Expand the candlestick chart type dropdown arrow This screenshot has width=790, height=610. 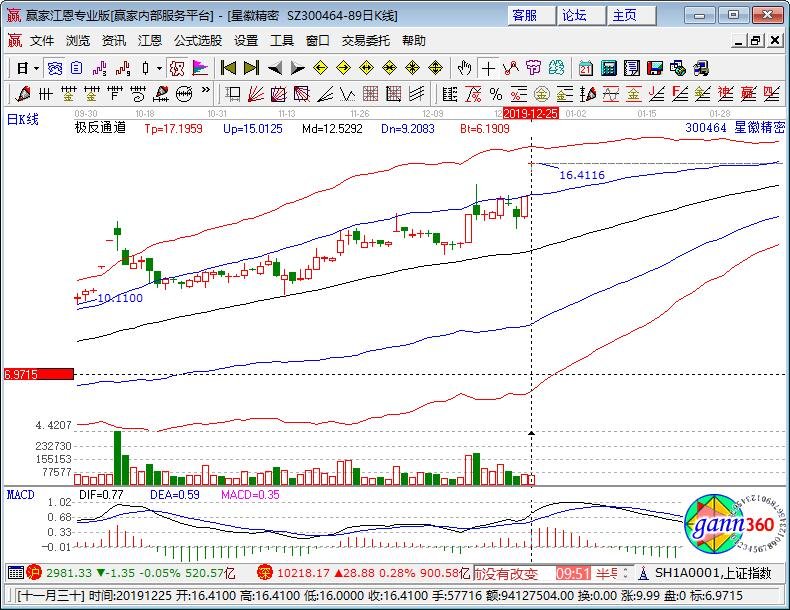[x=159, y=68]
